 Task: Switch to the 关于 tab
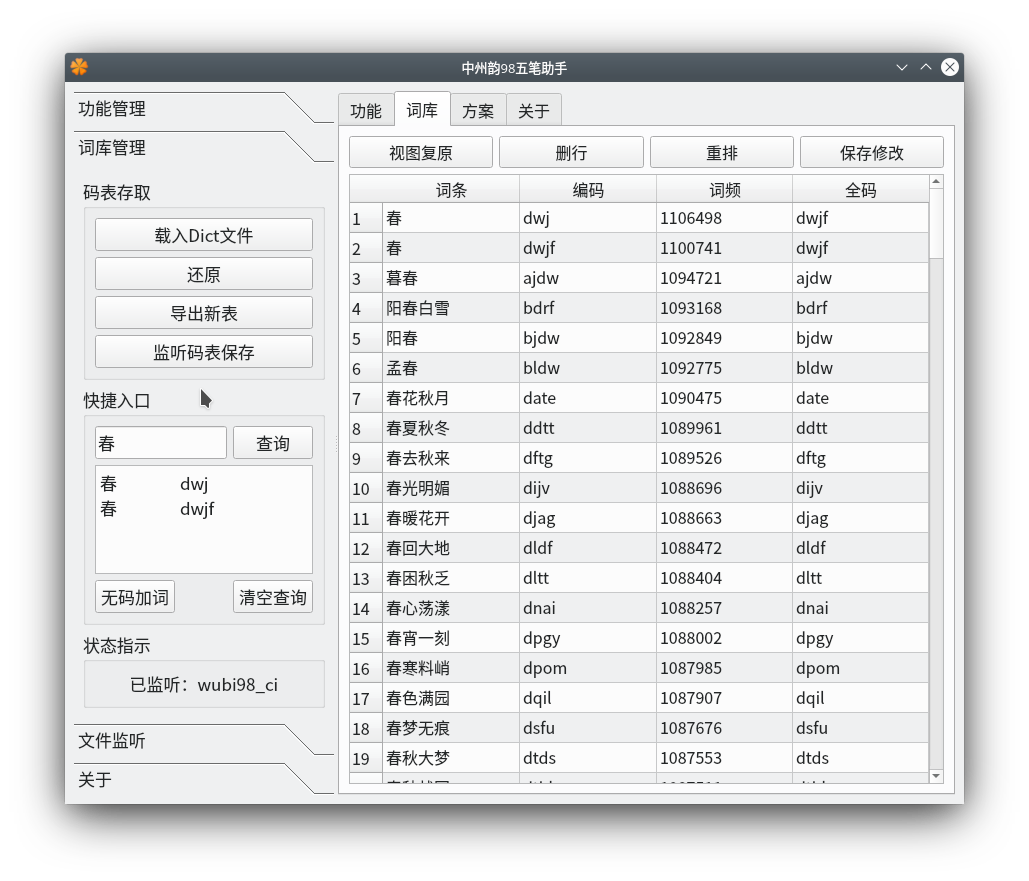click(534, 110)
